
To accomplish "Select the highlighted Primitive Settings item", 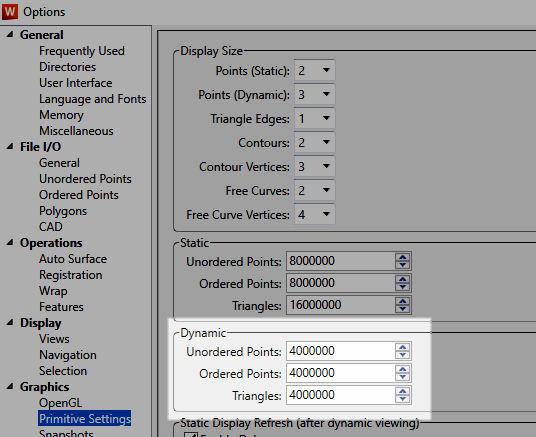I will point(84,419).
